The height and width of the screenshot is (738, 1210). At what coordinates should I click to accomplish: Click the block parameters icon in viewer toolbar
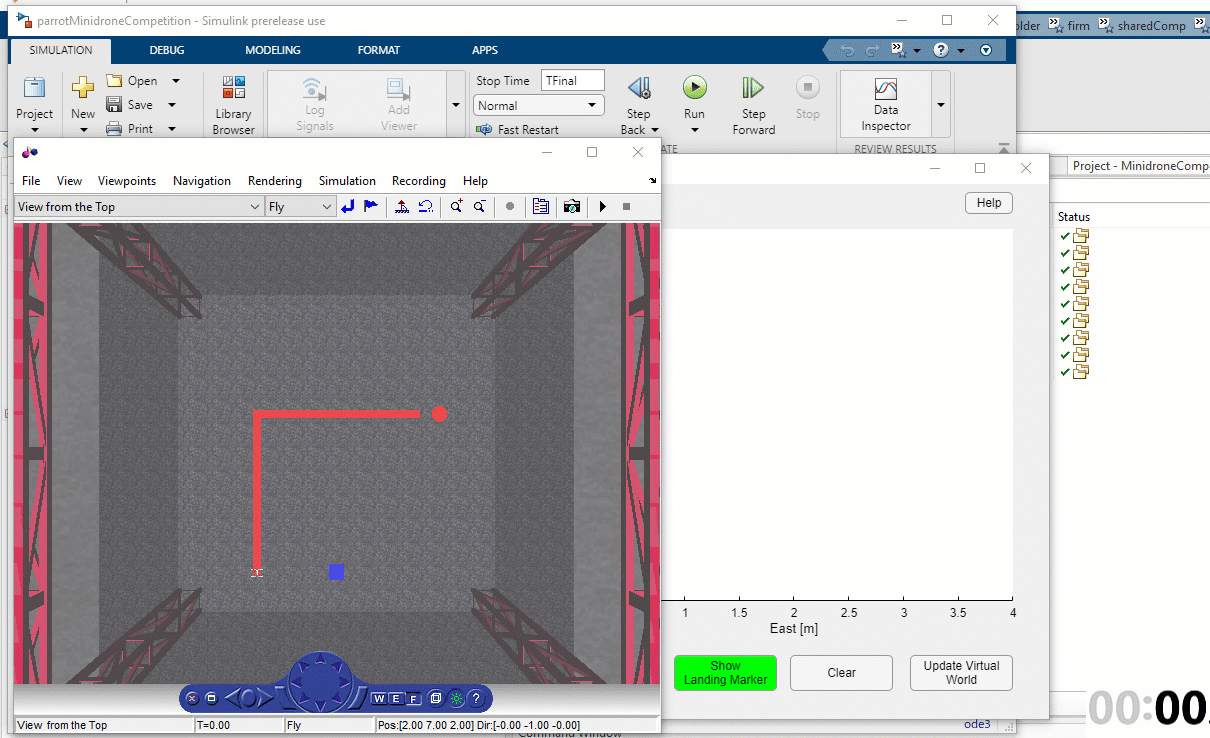pos(540,206)
